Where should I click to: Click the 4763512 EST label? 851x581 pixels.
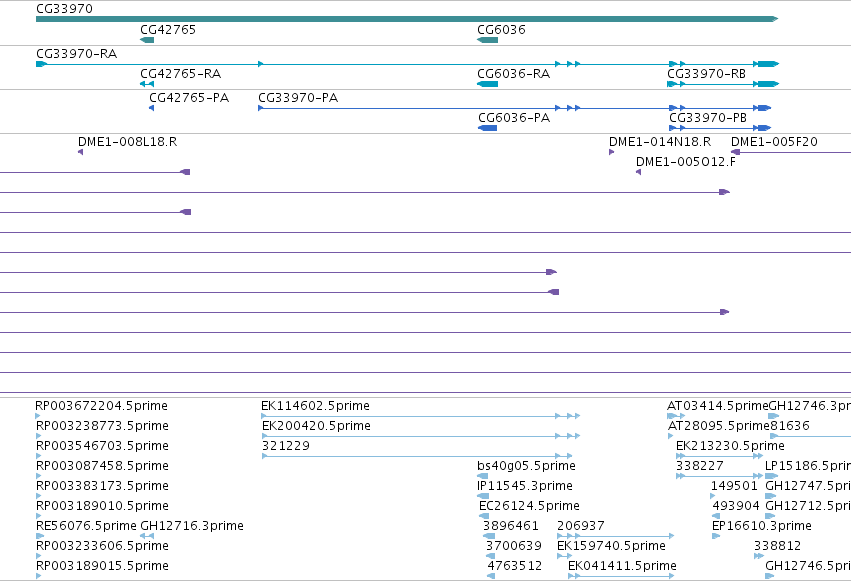pyautogui.click(x=515, y=566)
